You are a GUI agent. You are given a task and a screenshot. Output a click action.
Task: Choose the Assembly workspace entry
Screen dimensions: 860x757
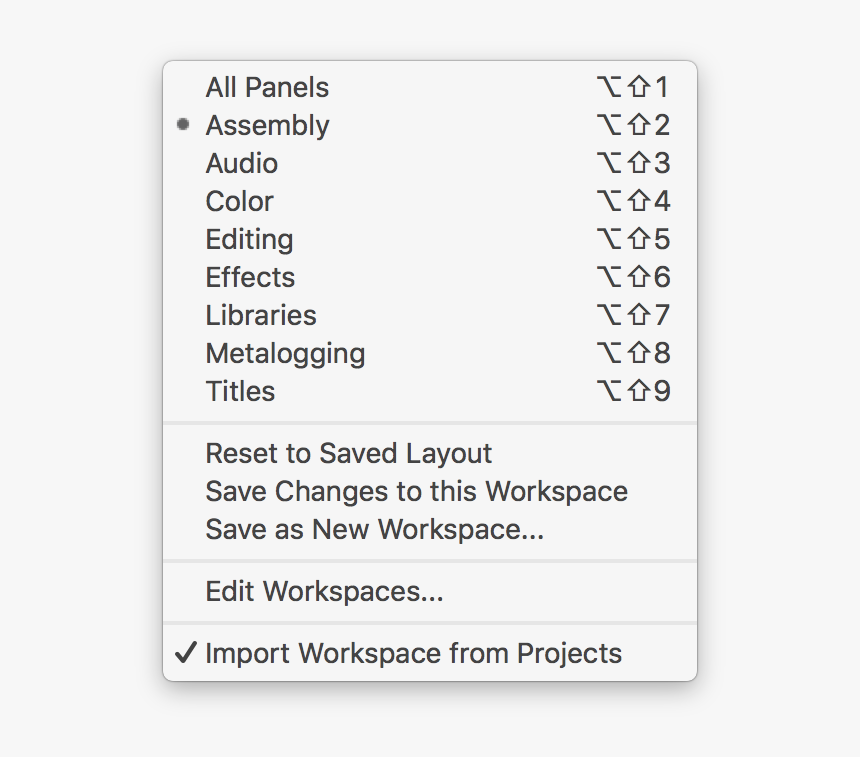(267, 126)
